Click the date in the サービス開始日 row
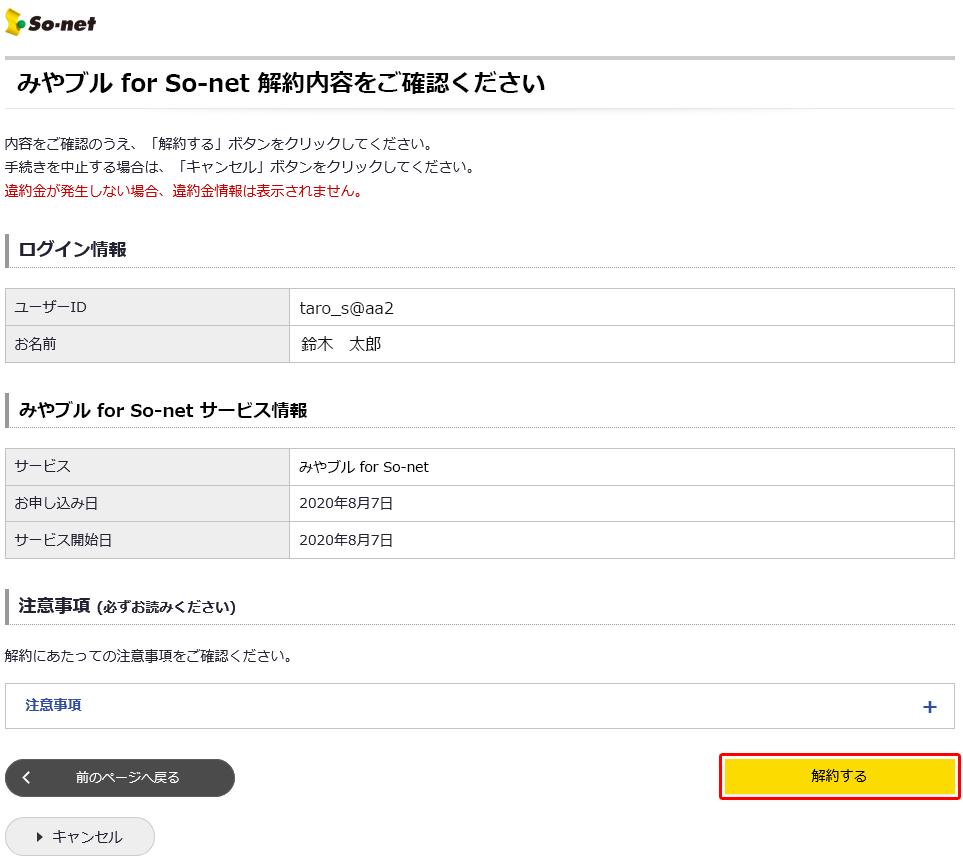This screenshot has width=963, height=860. tap(346, 541)
